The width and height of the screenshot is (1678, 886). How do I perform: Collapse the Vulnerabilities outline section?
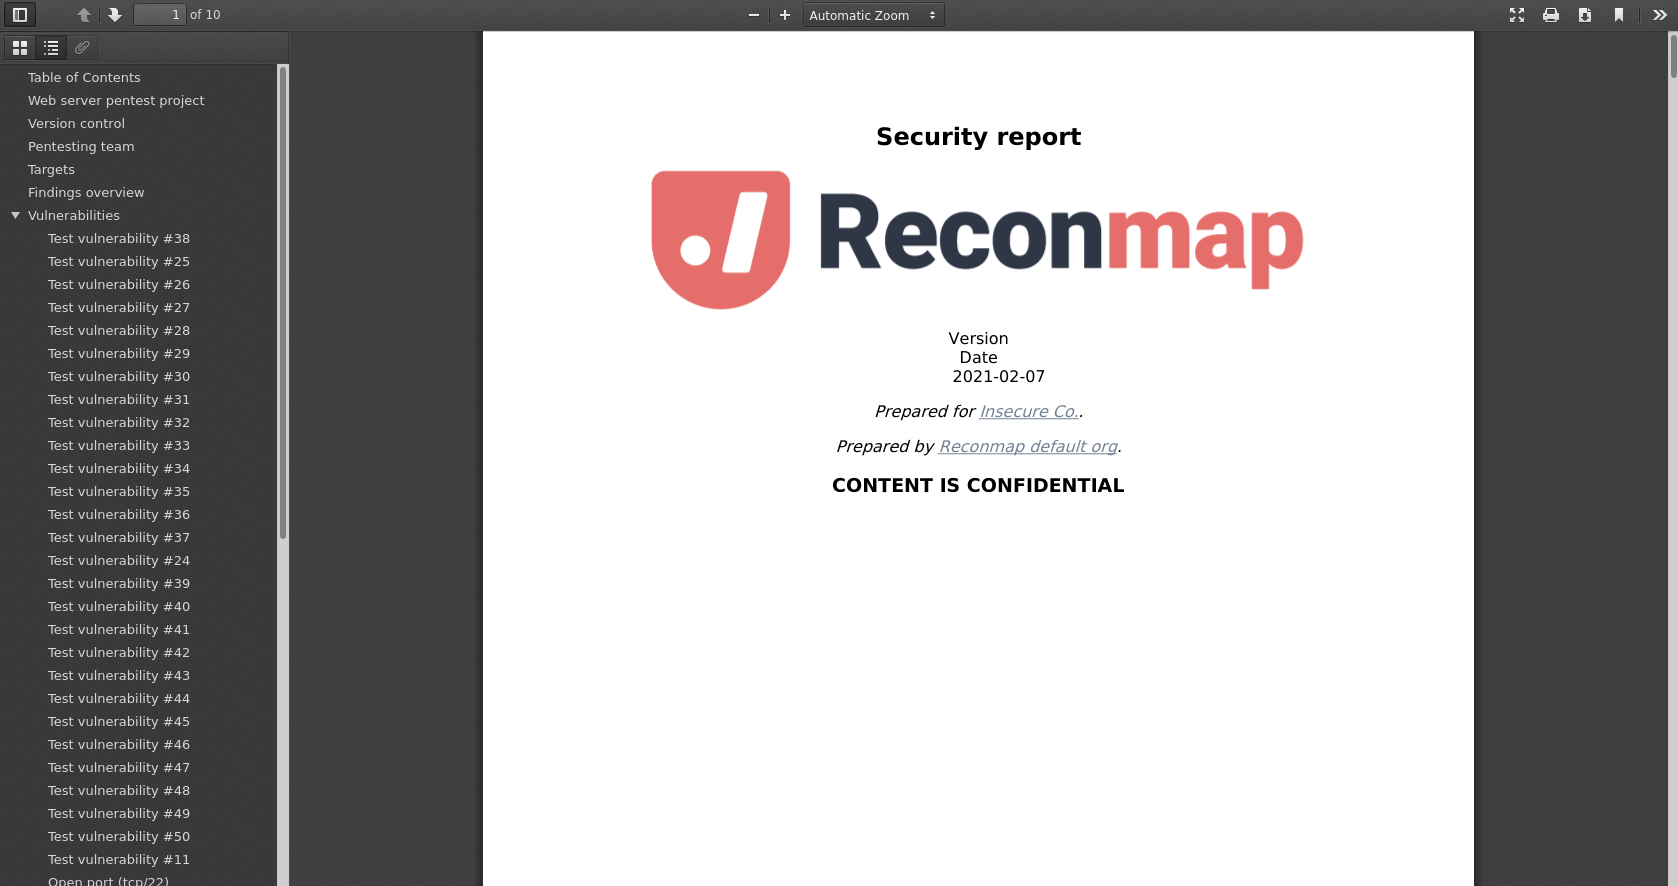[15, 215]
